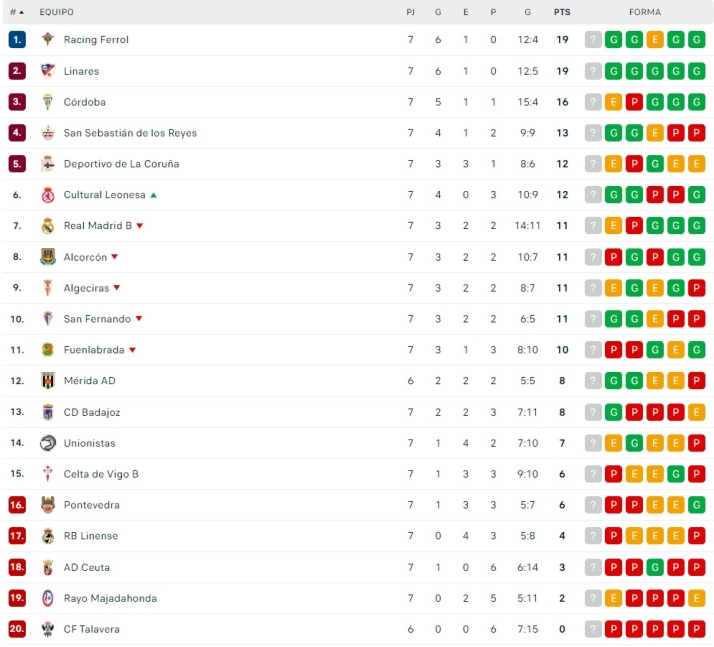Click the position 20 red rank badge

17,629
